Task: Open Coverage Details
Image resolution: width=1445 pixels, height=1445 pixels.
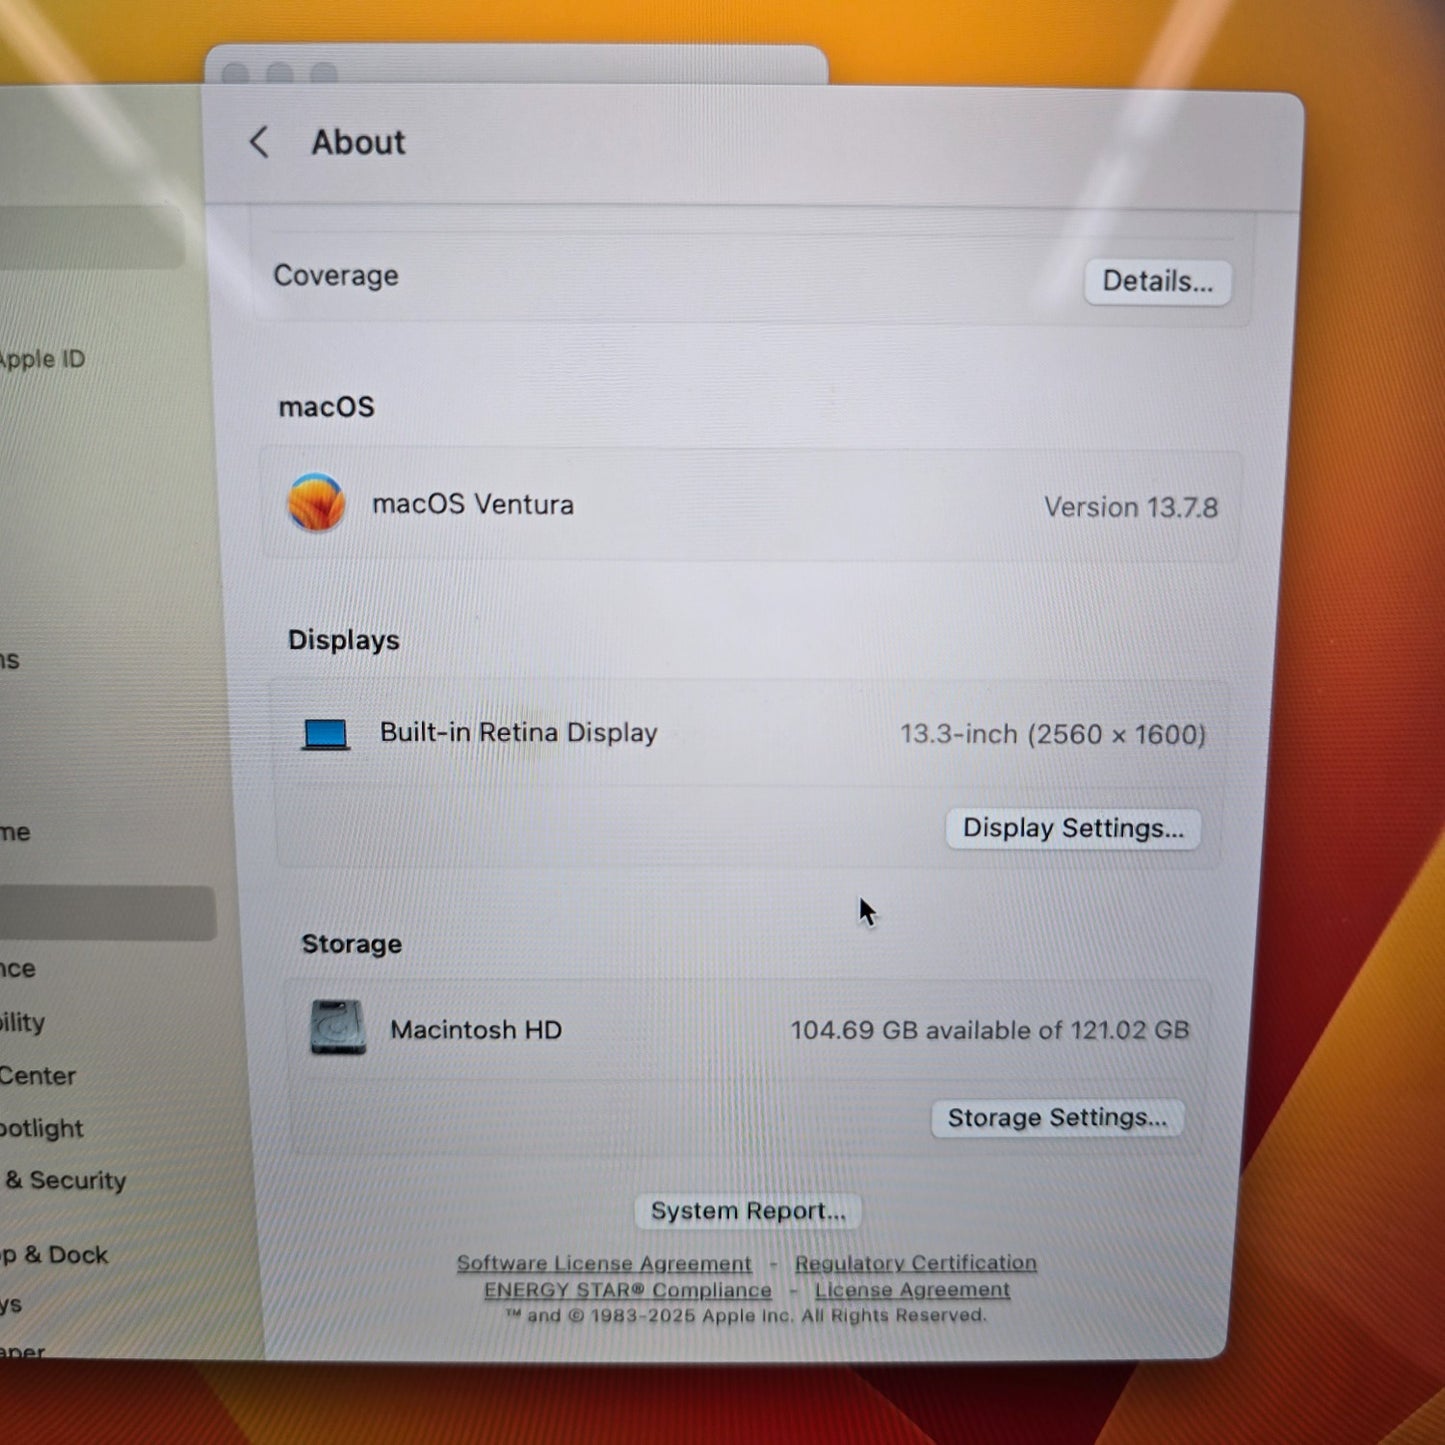Action: pyautogui.click(x=1157, y=282)
